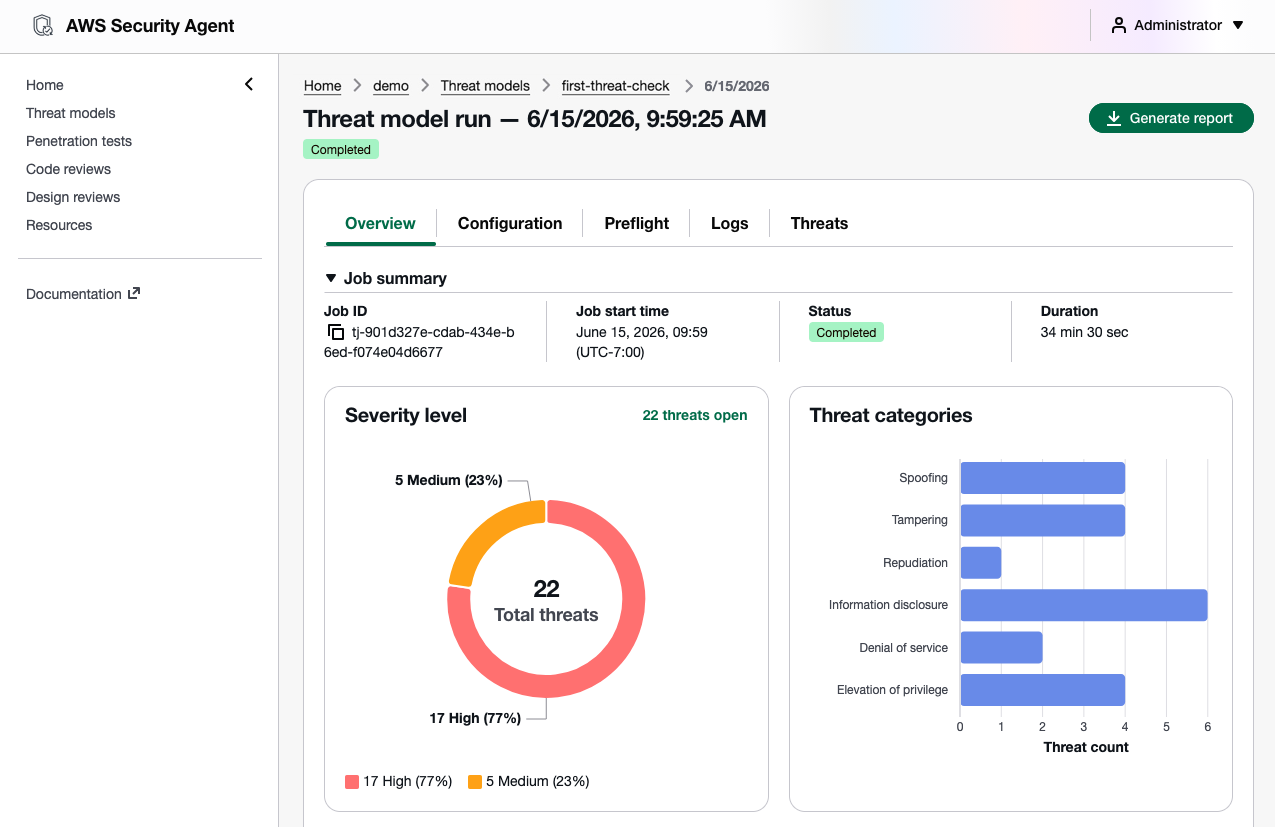The height and width of the screenshot is (827, 1275).
Task: Click the Completed badge under the title
Action: click(341, 150)
